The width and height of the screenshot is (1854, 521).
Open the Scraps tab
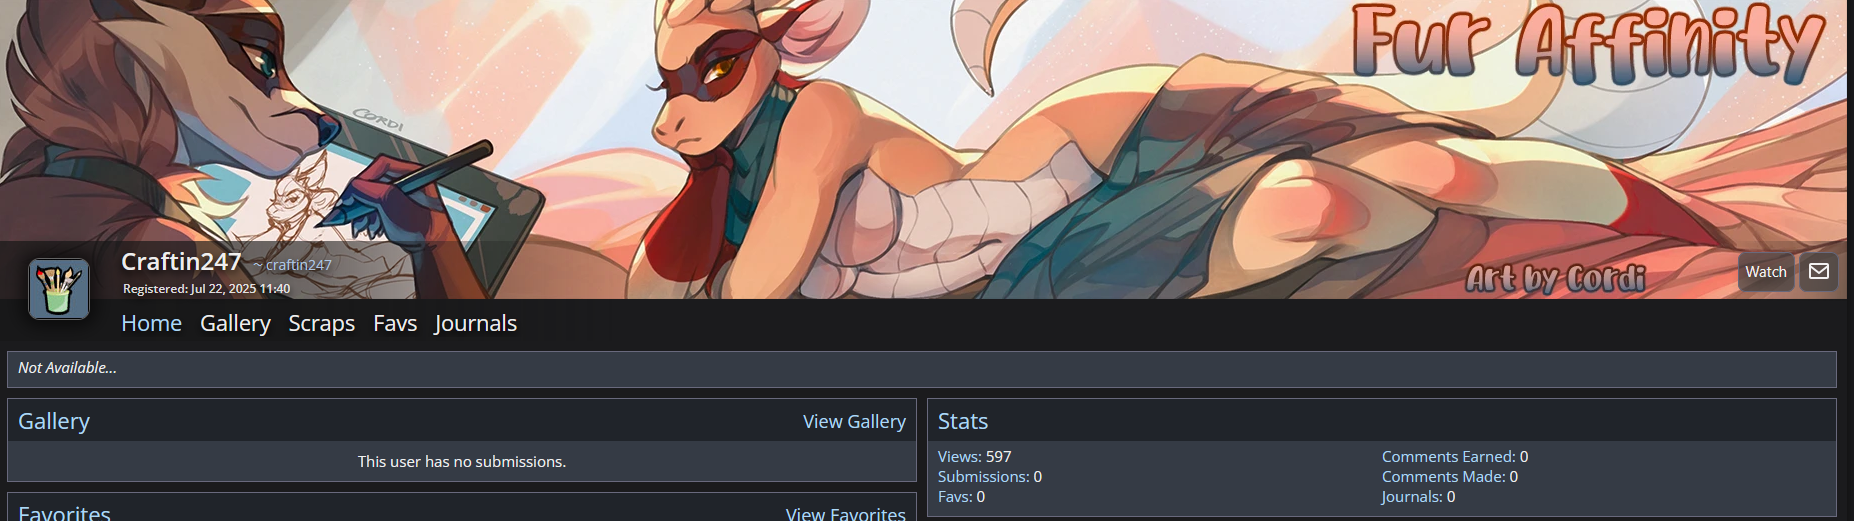pyautogui.click(x=321, y=323)
